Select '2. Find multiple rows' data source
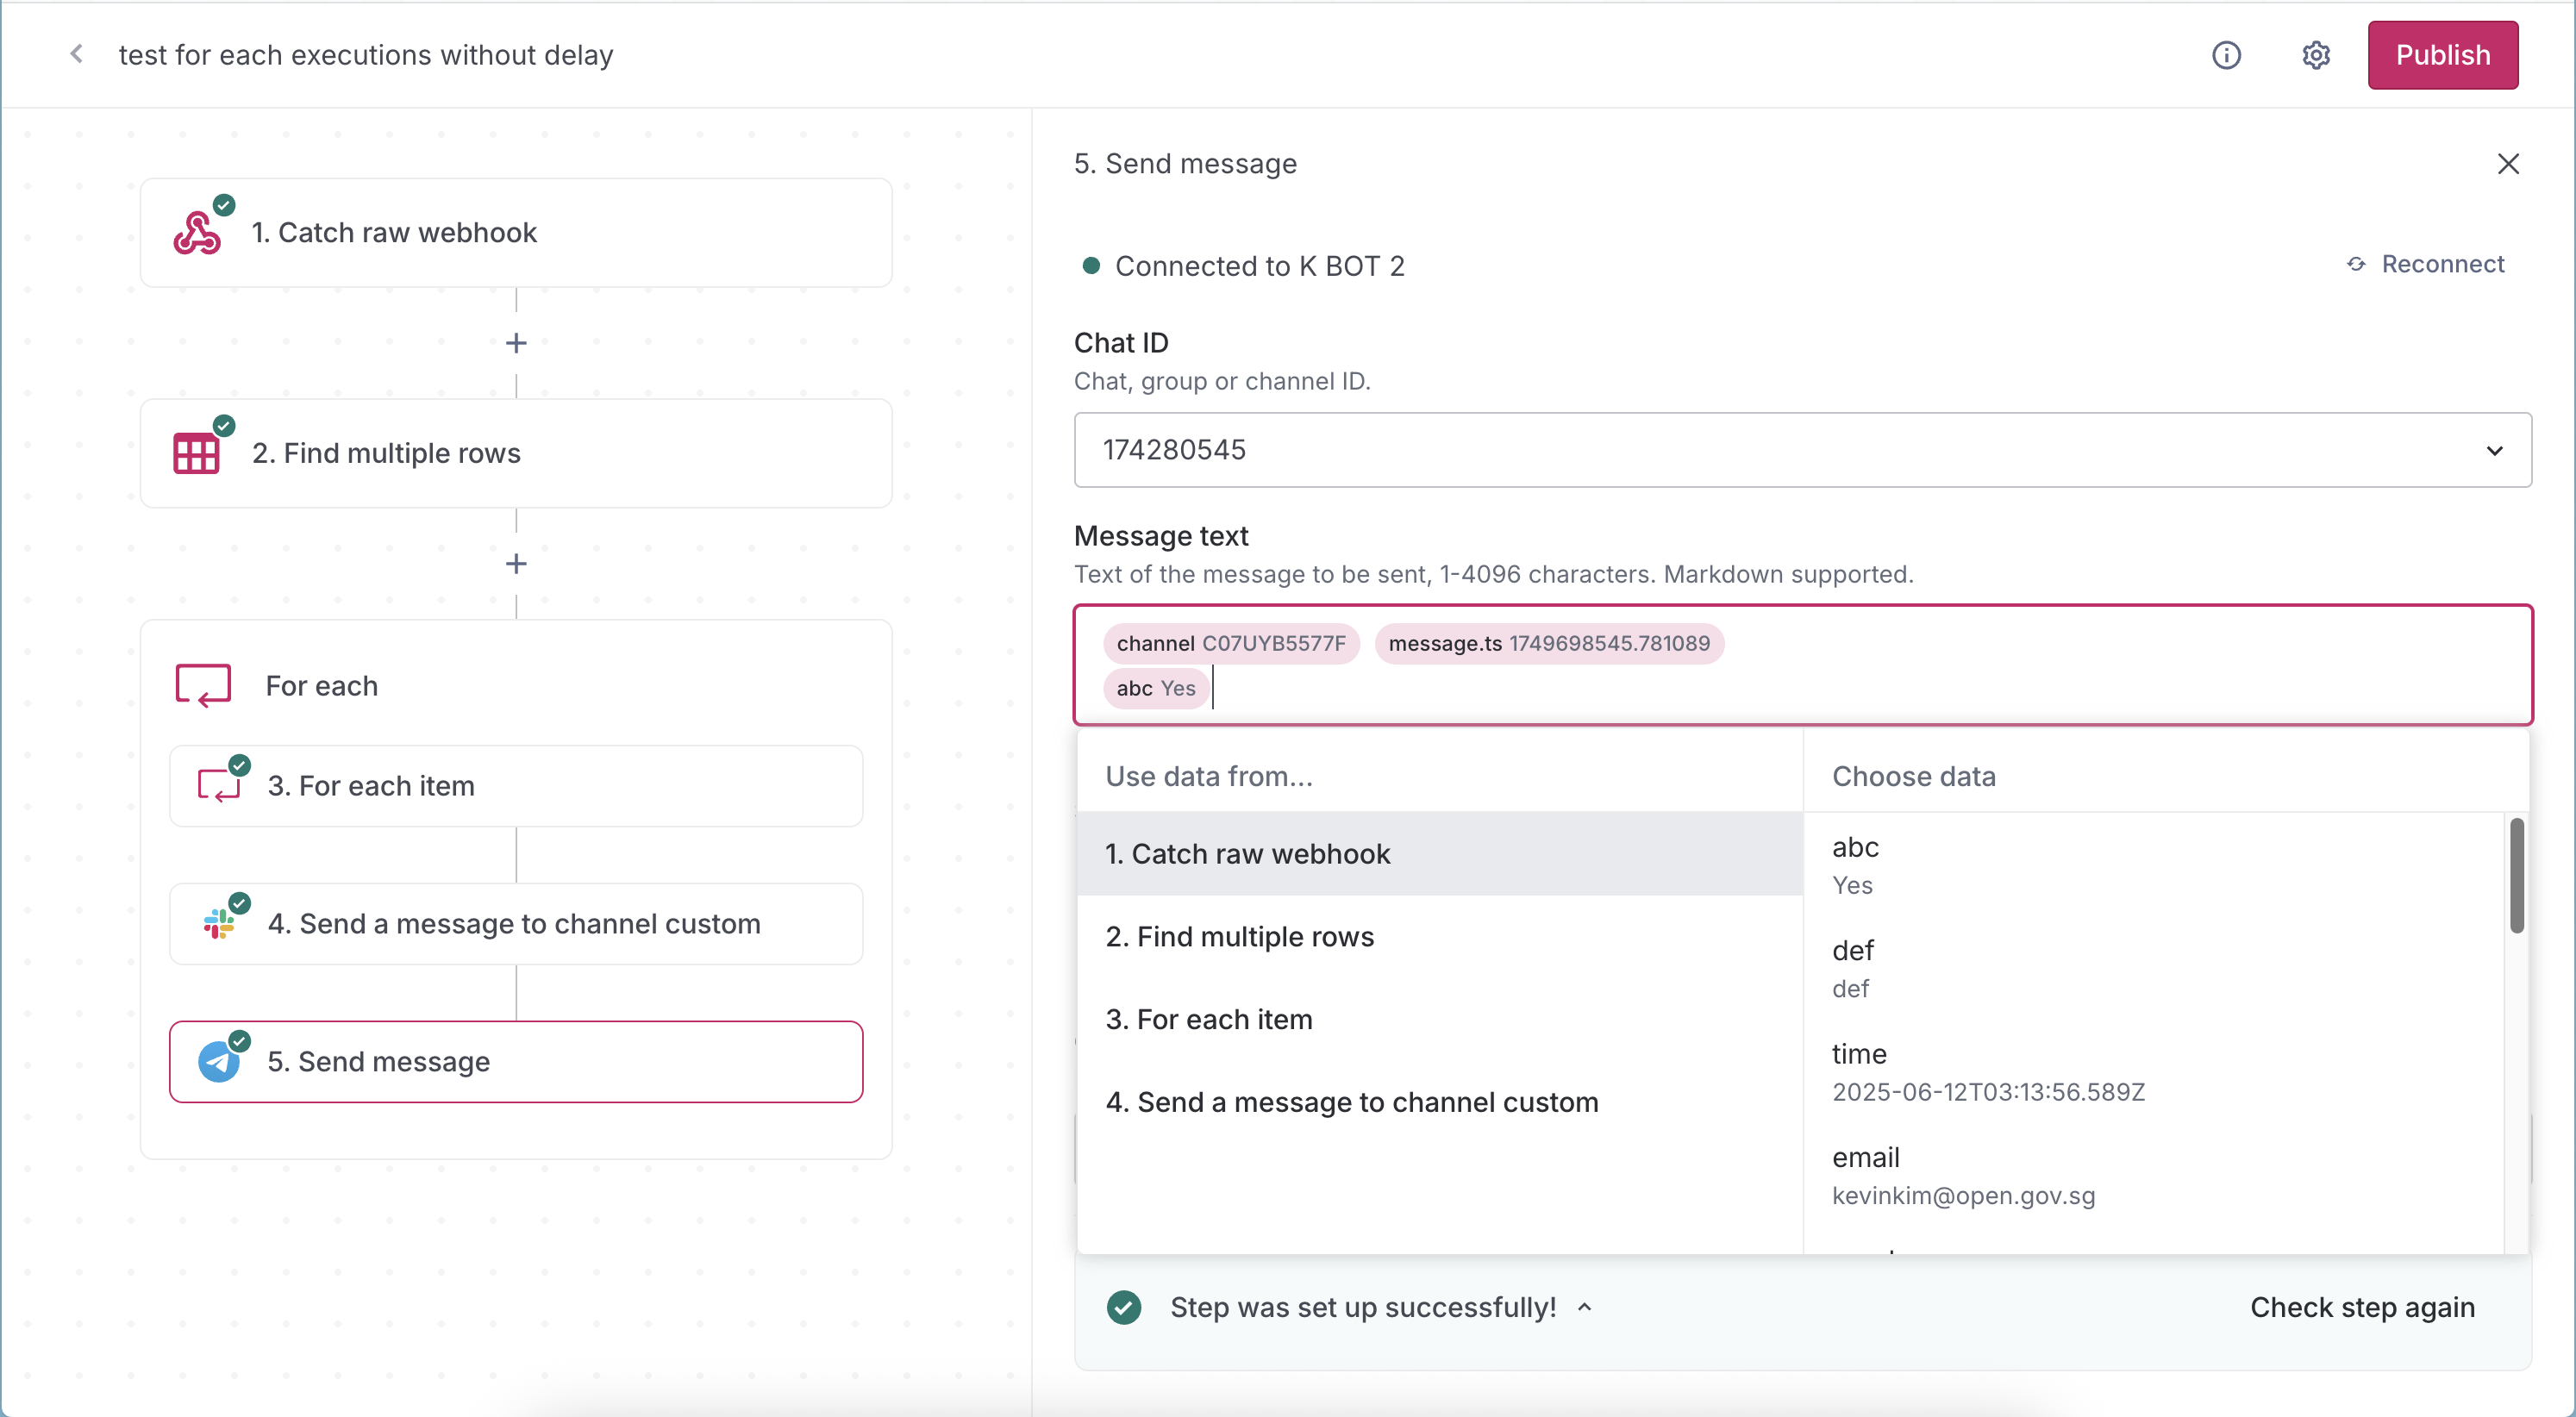 coord(1240,937)
